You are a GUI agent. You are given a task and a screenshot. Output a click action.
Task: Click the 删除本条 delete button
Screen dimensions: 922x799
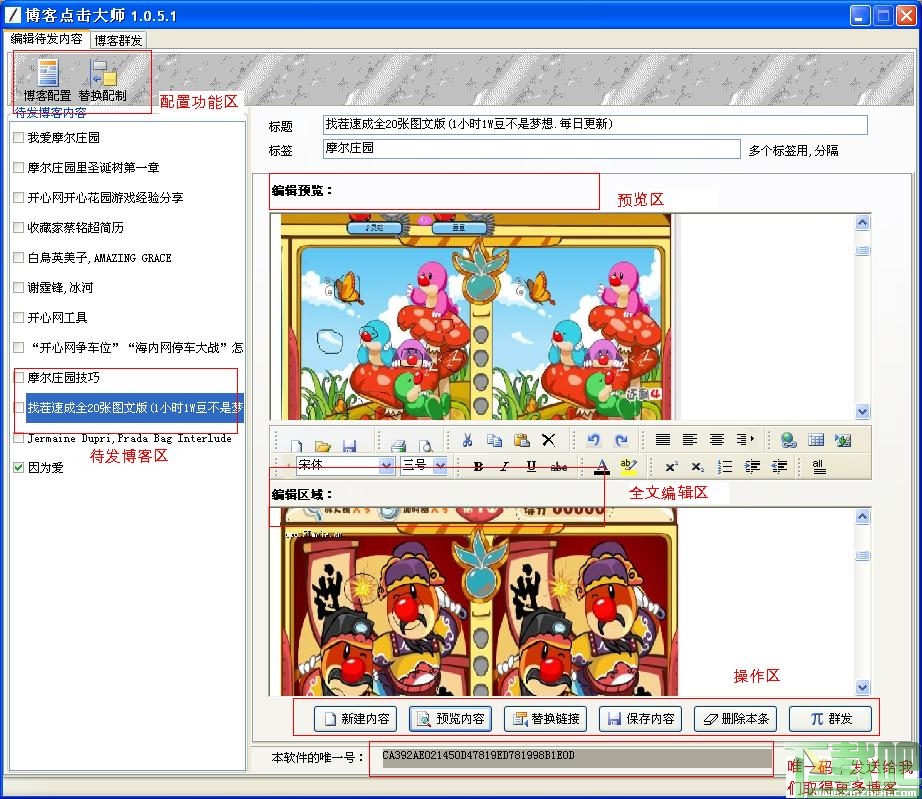pyautogui.click(x=735, y=718)
